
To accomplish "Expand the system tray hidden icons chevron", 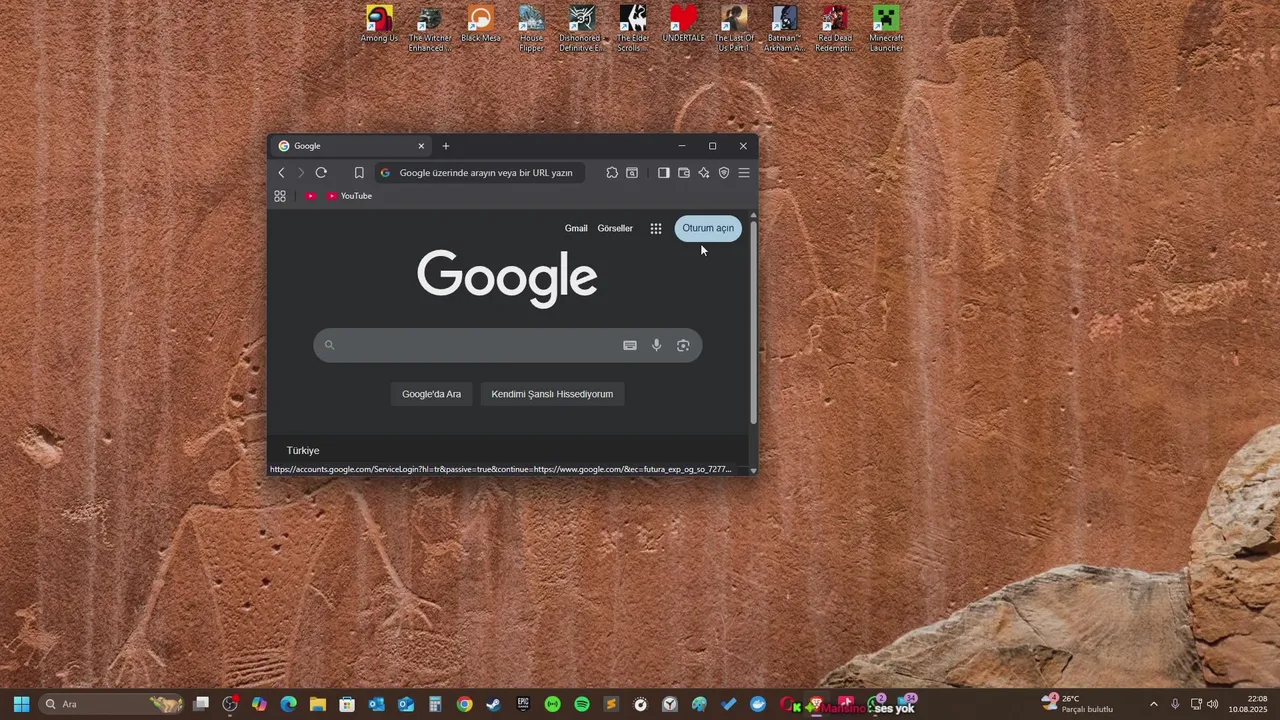I will 1154,704.
